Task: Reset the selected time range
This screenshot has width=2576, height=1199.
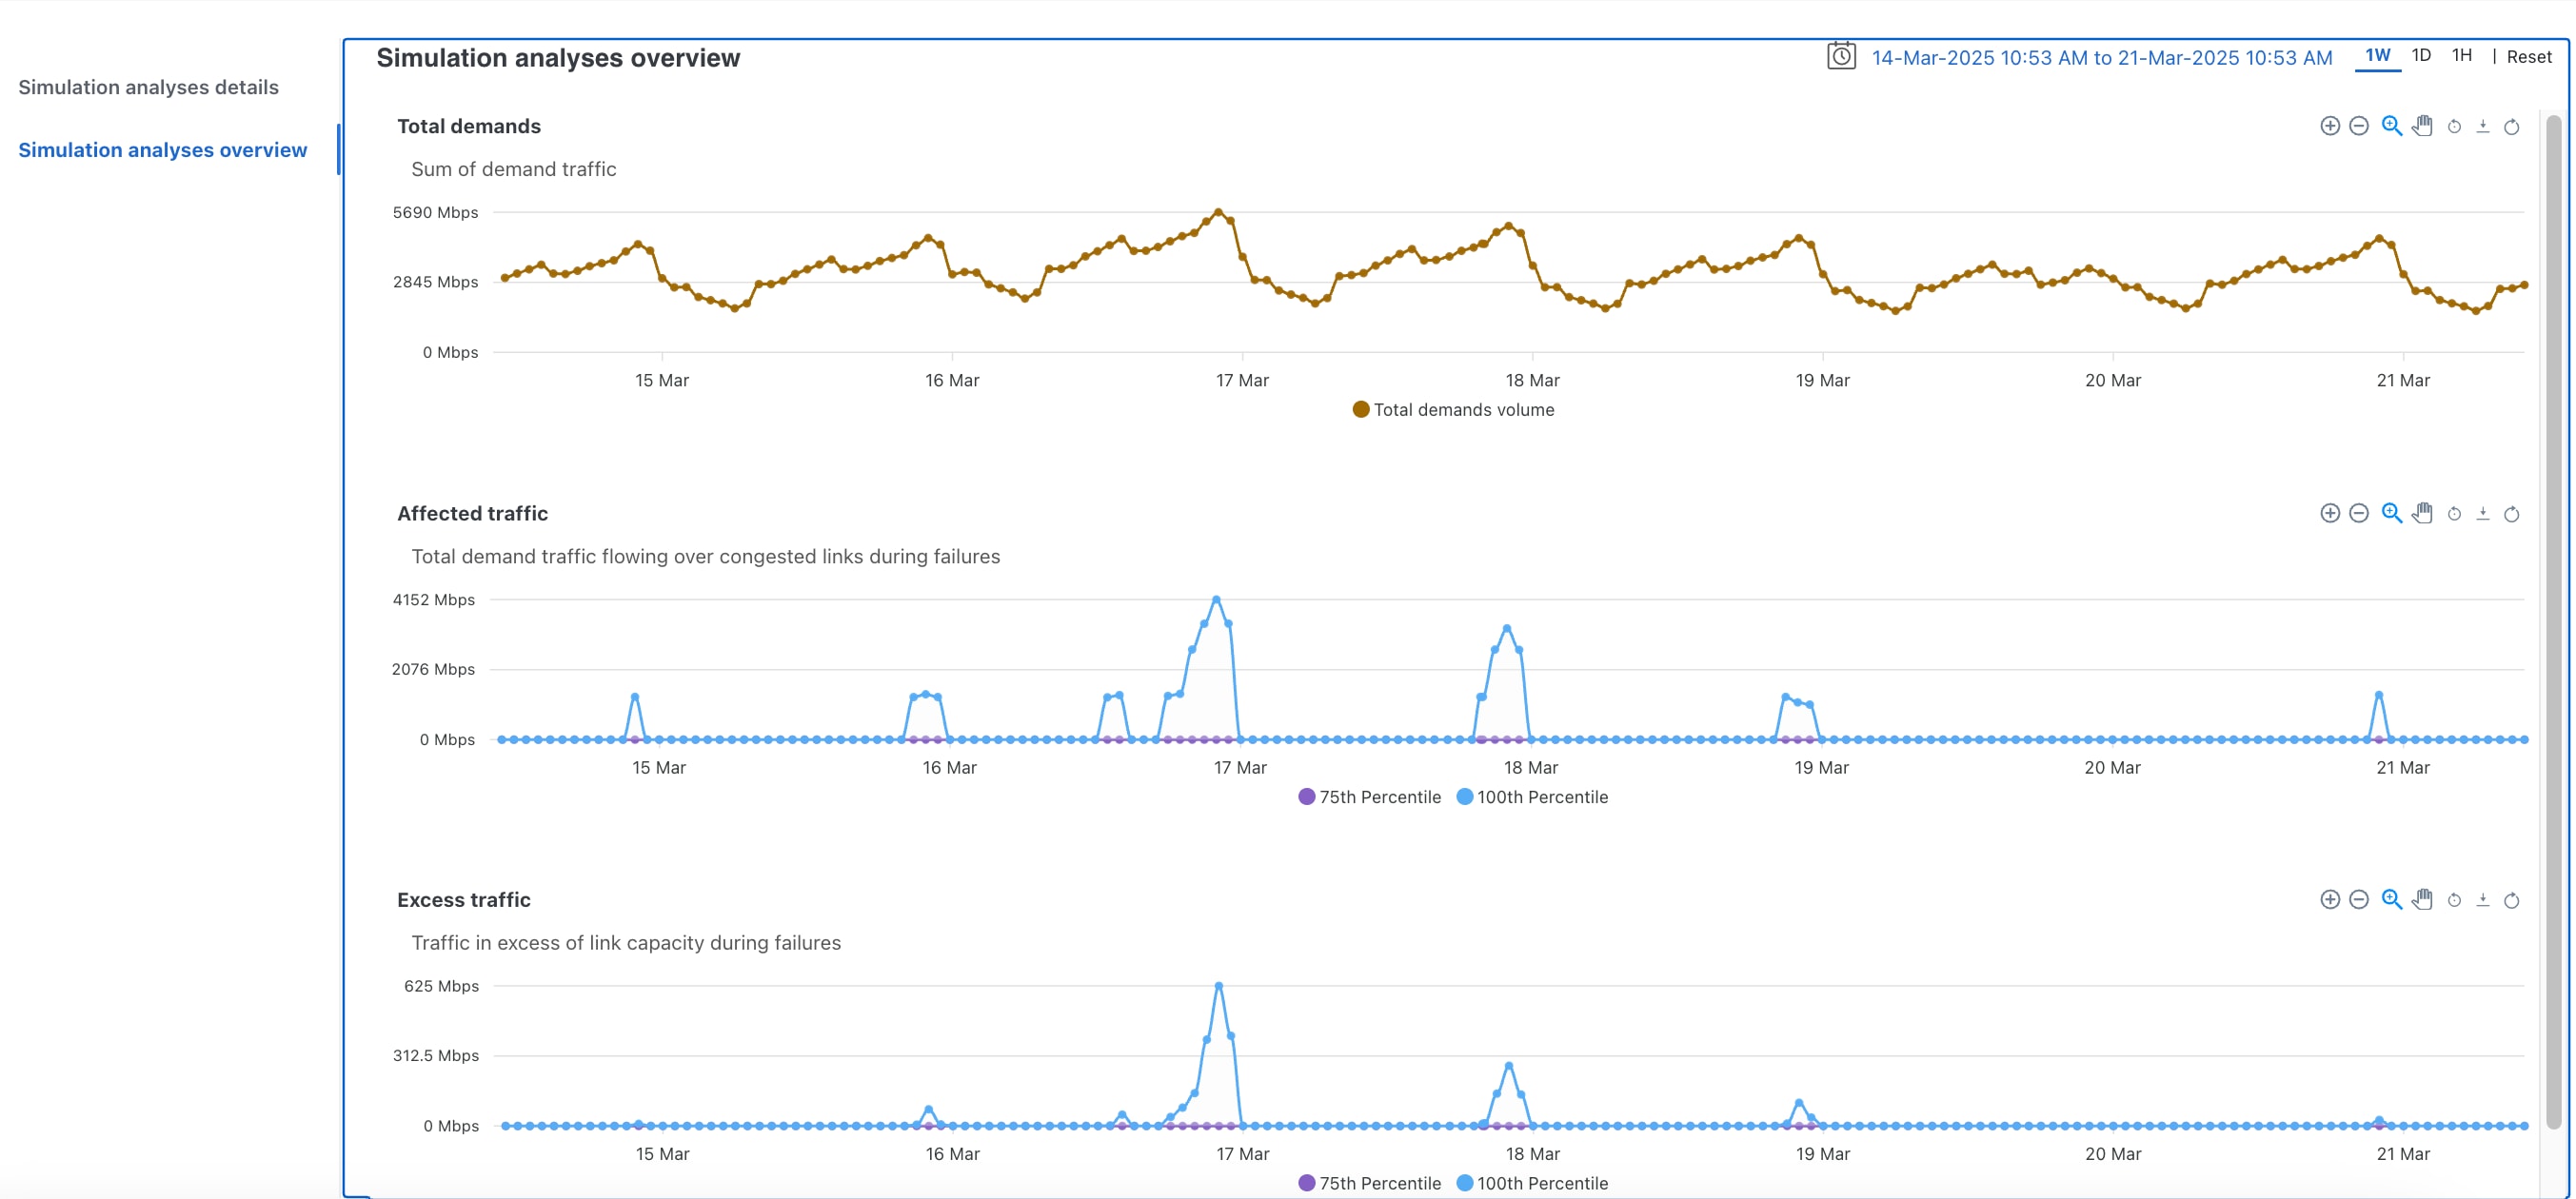Action: 2528,57
